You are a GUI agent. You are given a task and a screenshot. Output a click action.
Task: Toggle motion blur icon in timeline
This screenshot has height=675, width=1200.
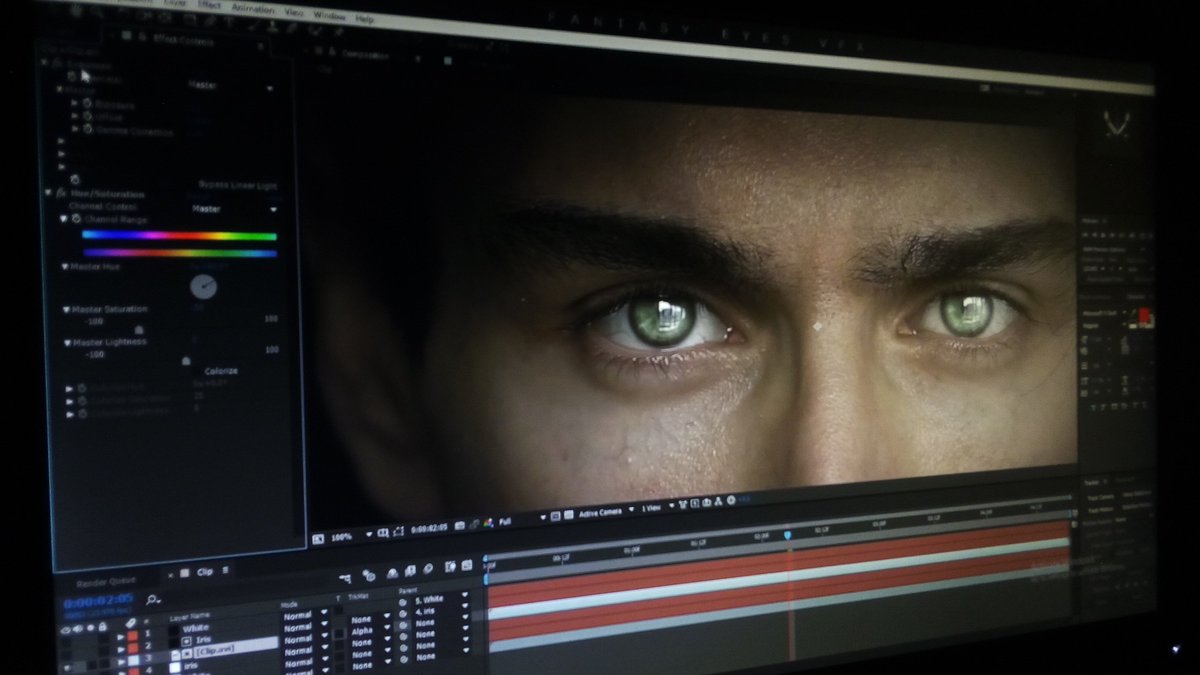(428, 569)
